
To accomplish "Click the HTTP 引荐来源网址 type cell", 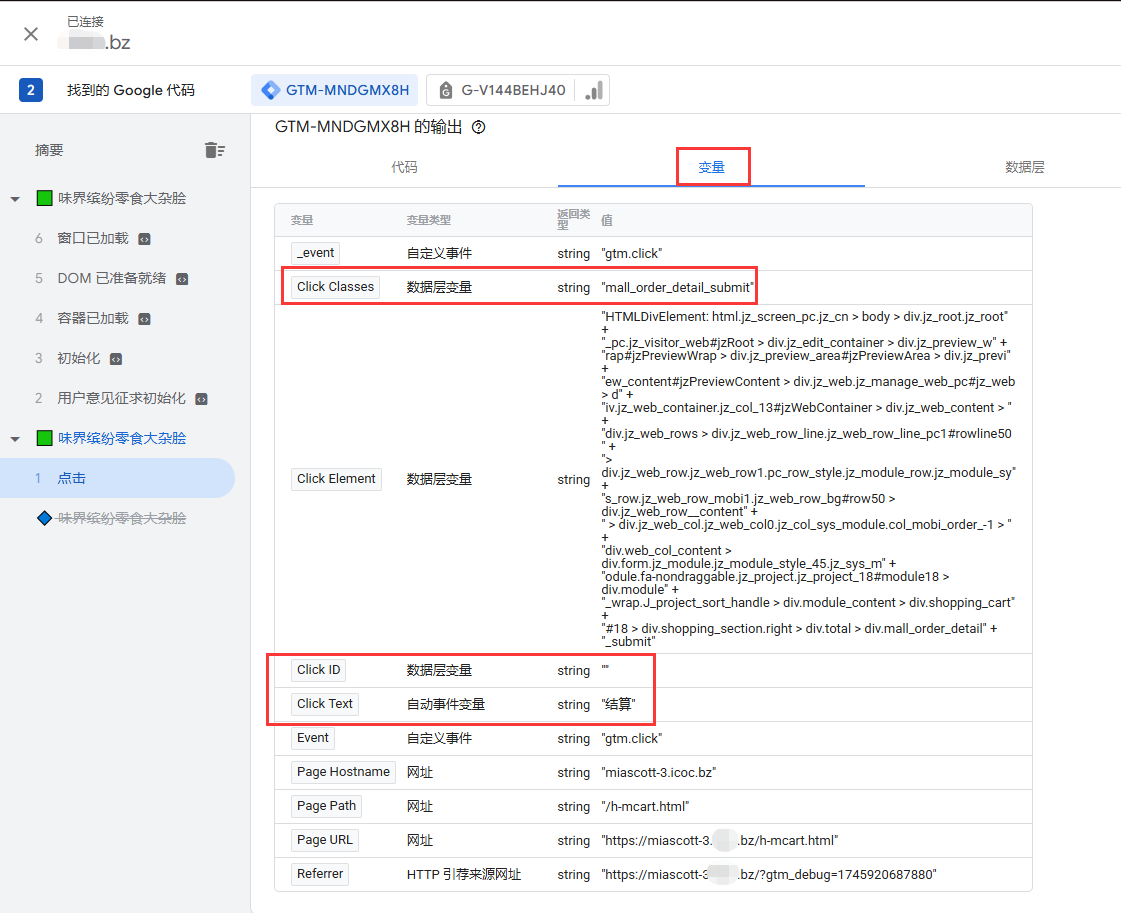I will pyautogui.click(x=464, y=874).
